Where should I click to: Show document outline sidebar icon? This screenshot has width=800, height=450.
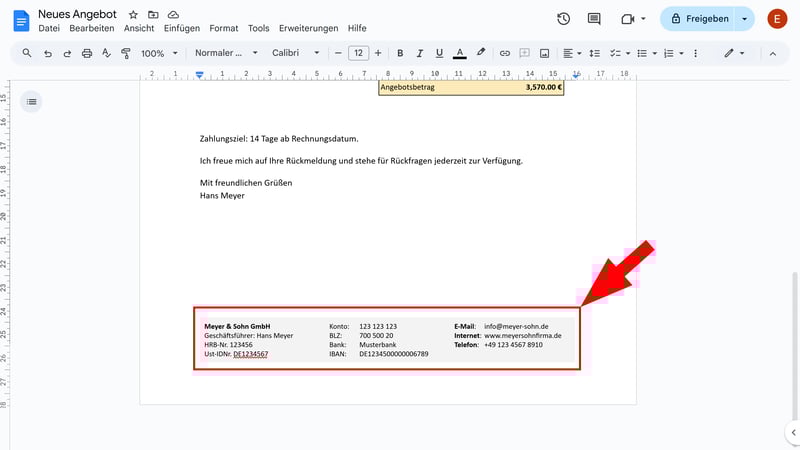(x=31, y=101)
